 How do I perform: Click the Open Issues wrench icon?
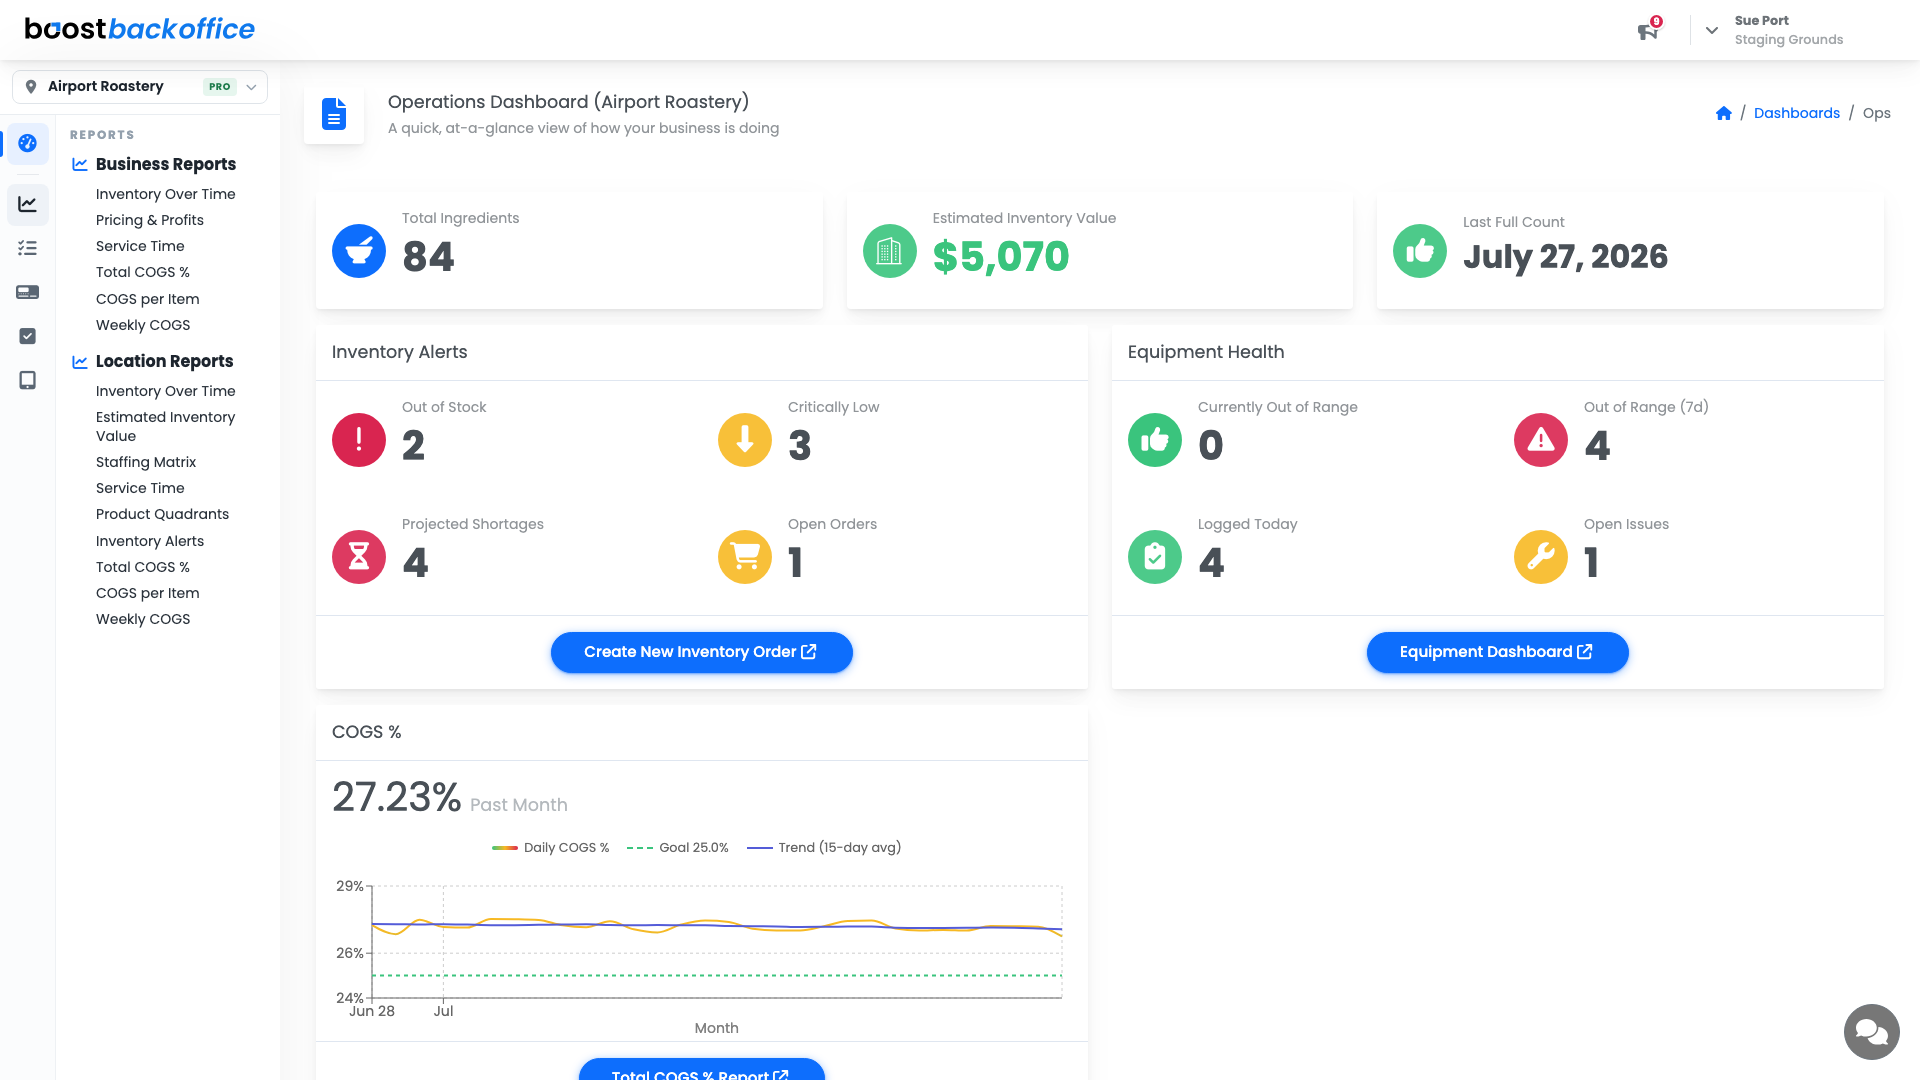click(x=1541, y=557)
